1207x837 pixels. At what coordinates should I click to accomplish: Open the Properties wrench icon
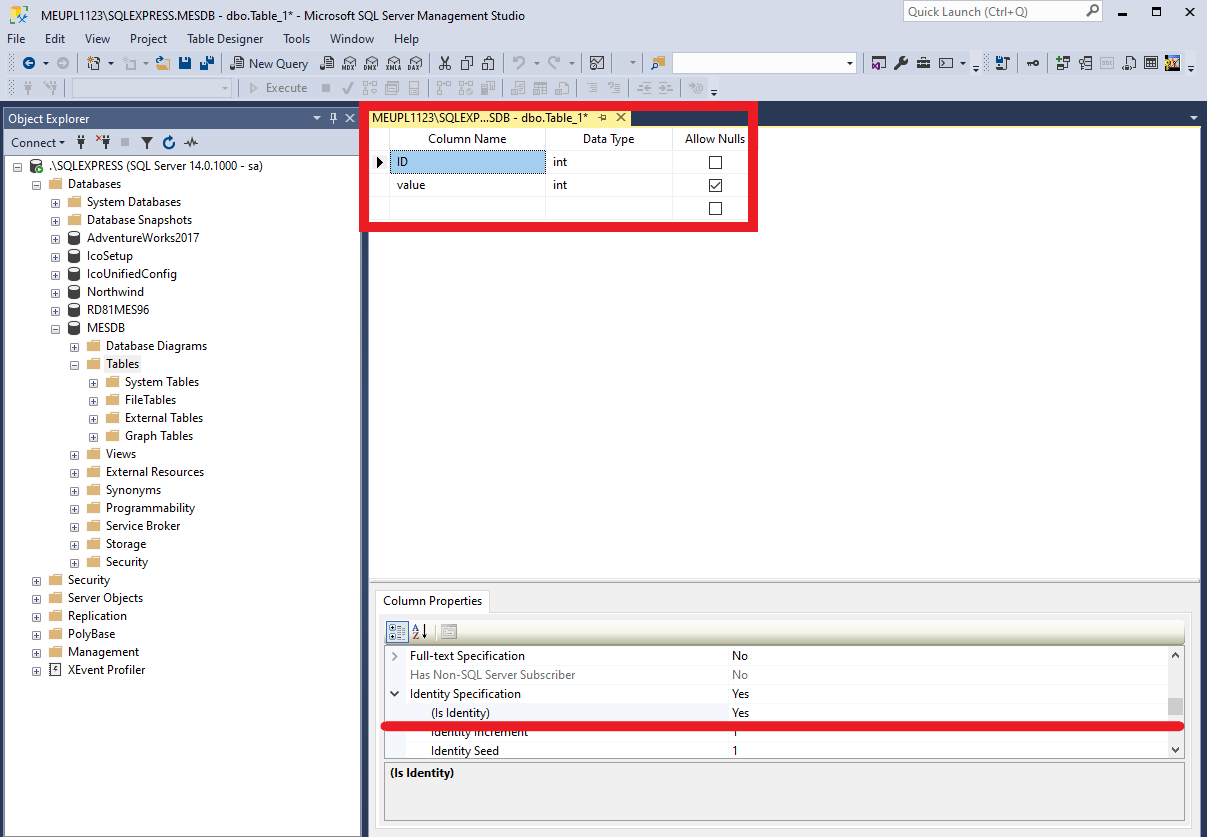click(900, 63)
